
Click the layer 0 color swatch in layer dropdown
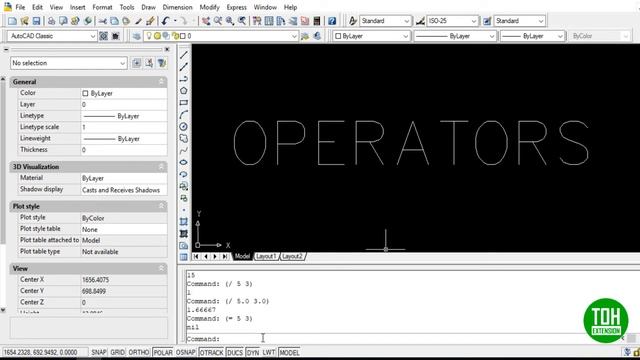click(183, 36)
